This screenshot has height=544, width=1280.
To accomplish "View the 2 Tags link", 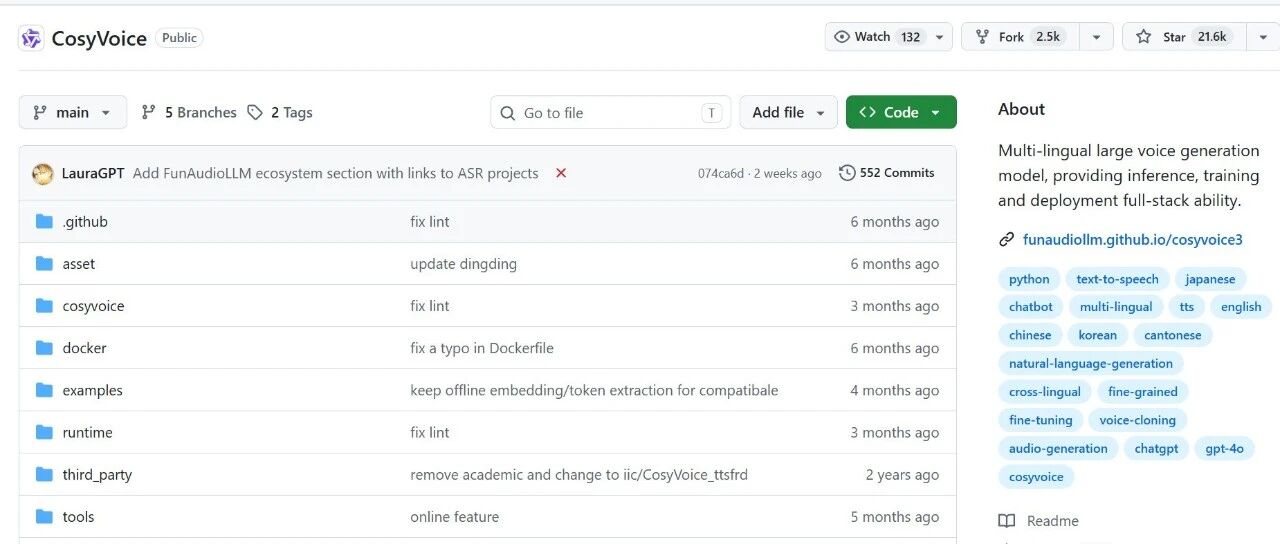I will (x=280, y=112).
